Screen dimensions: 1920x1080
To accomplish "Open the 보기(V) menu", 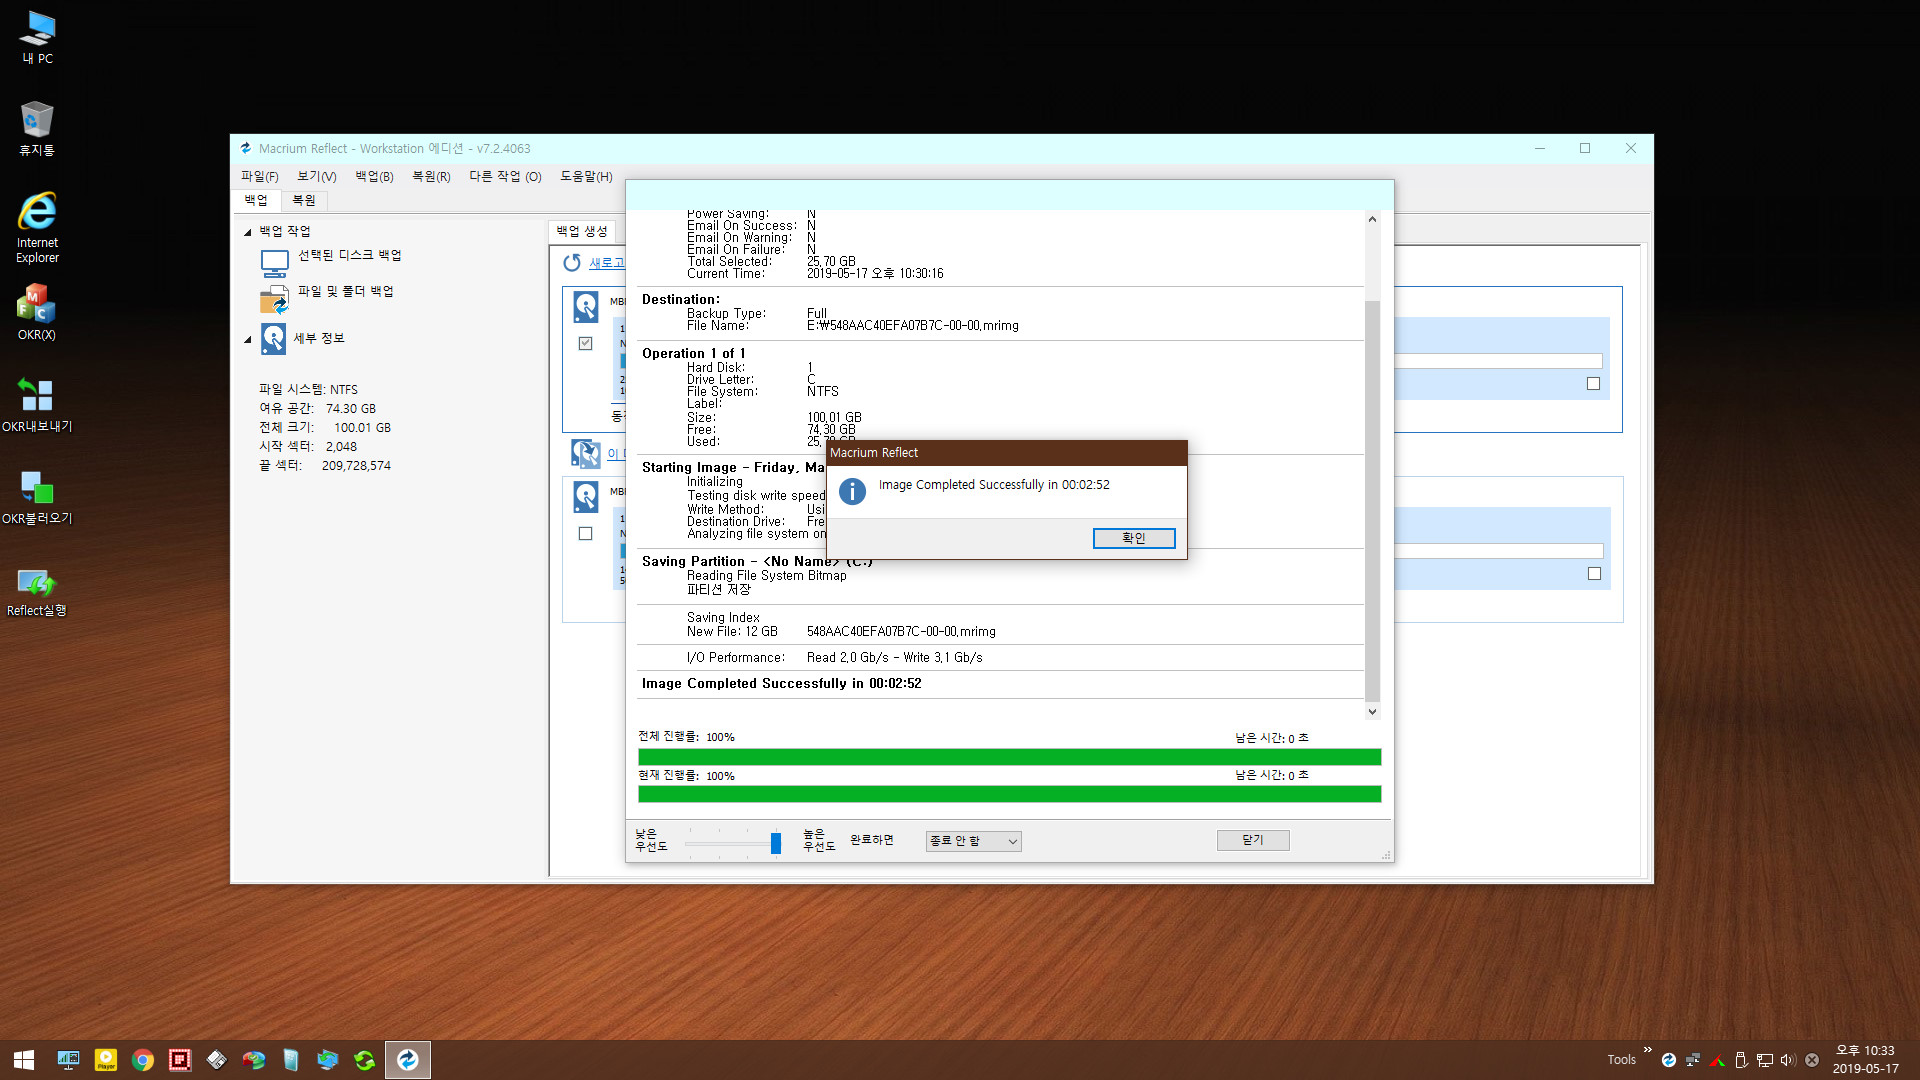I will coord(316,176).
